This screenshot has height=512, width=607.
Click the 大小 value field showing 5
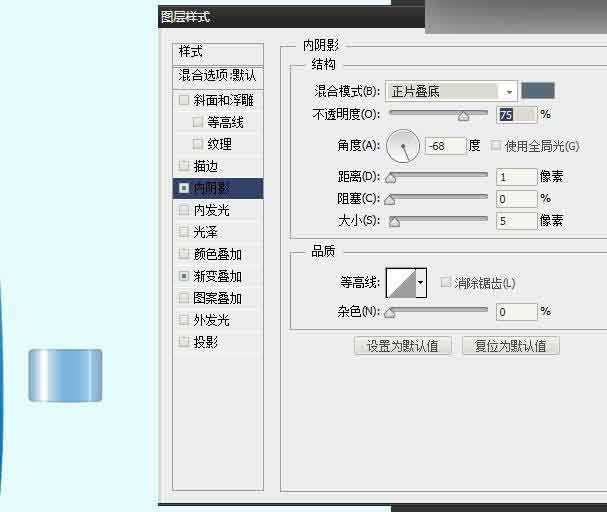[516, 221]
